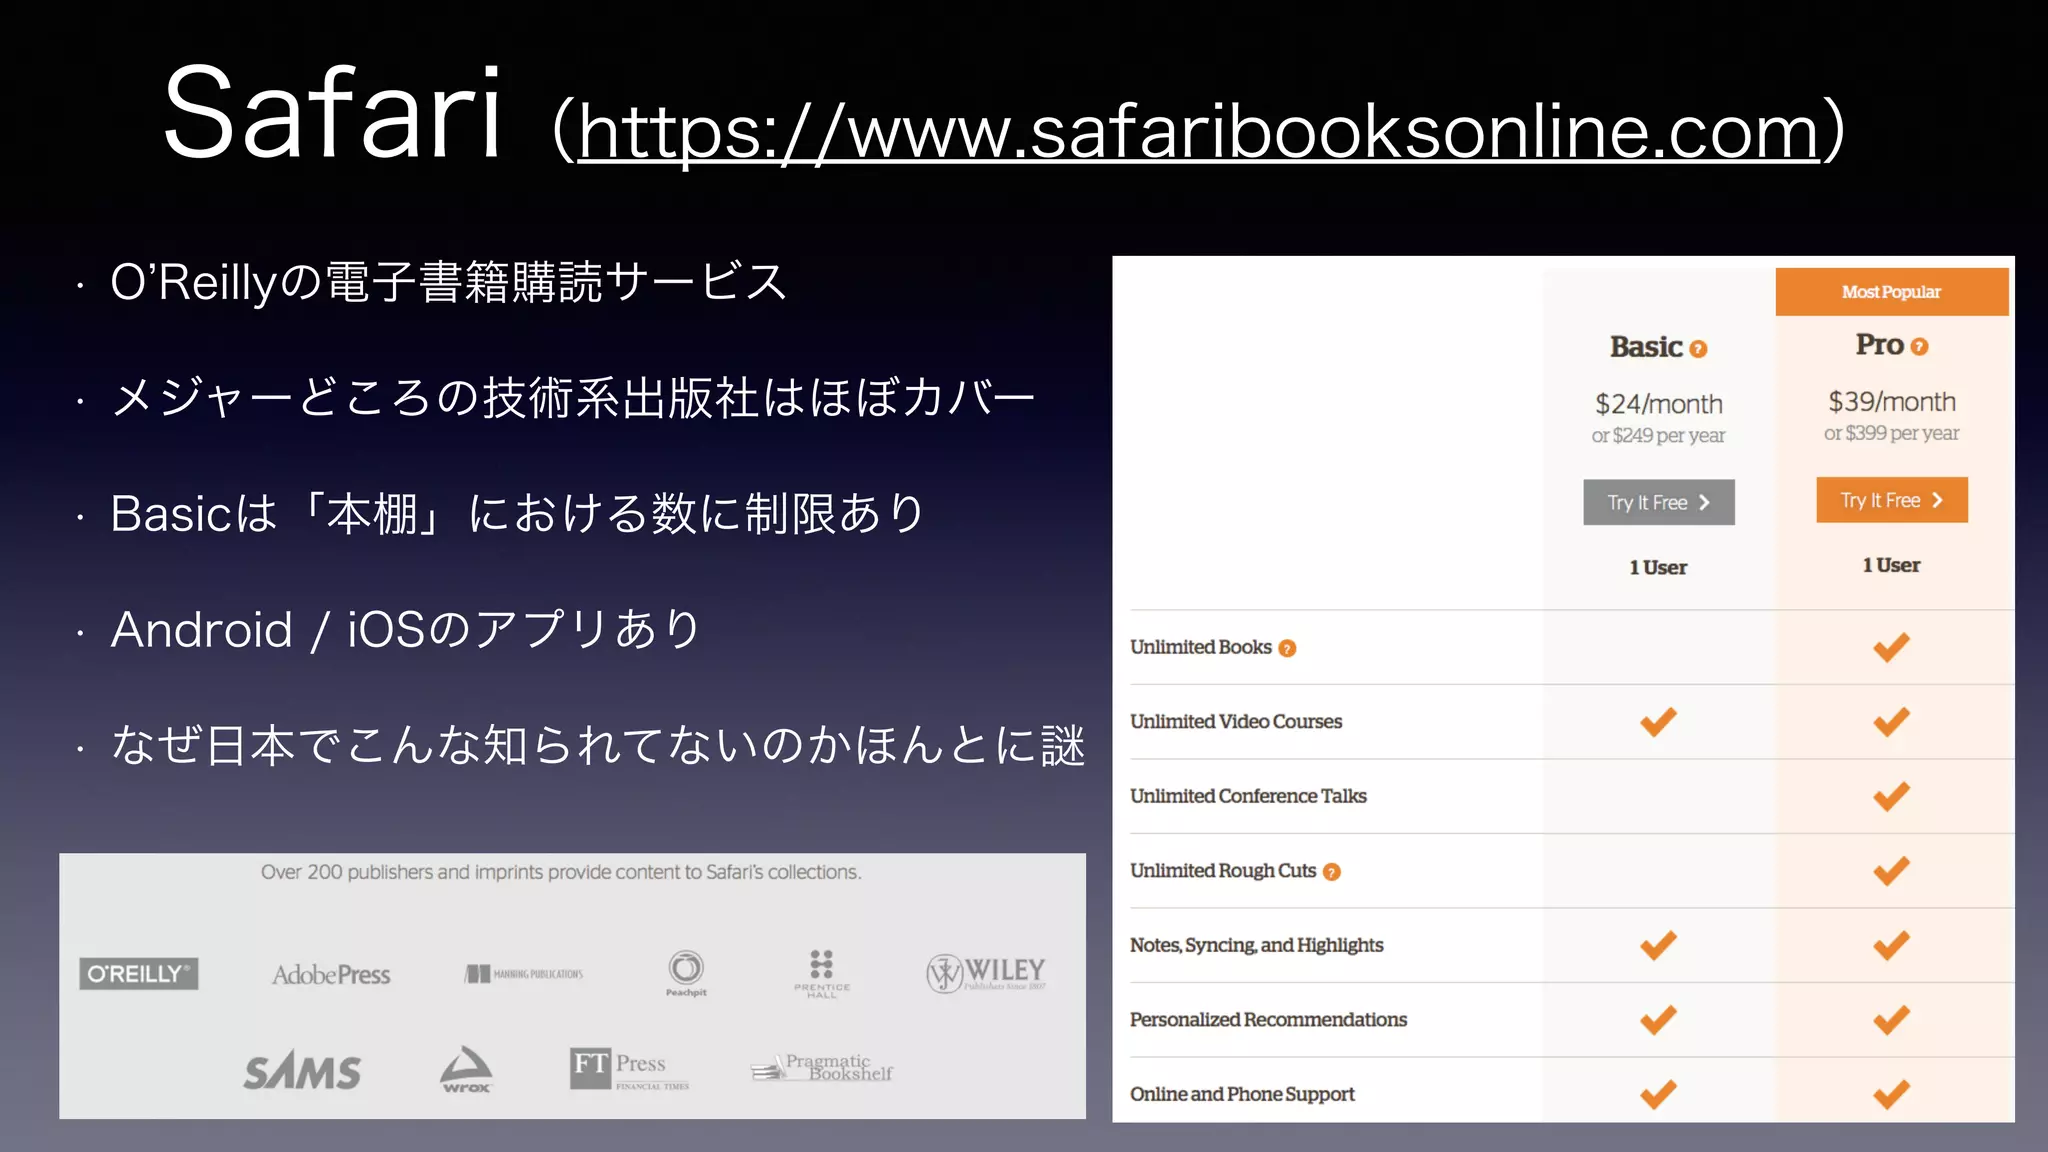Click the Pro checkmark for Personalized Recommendations
The height and width of the screenshot is (1152, 2048).
pos(1891,1020)
